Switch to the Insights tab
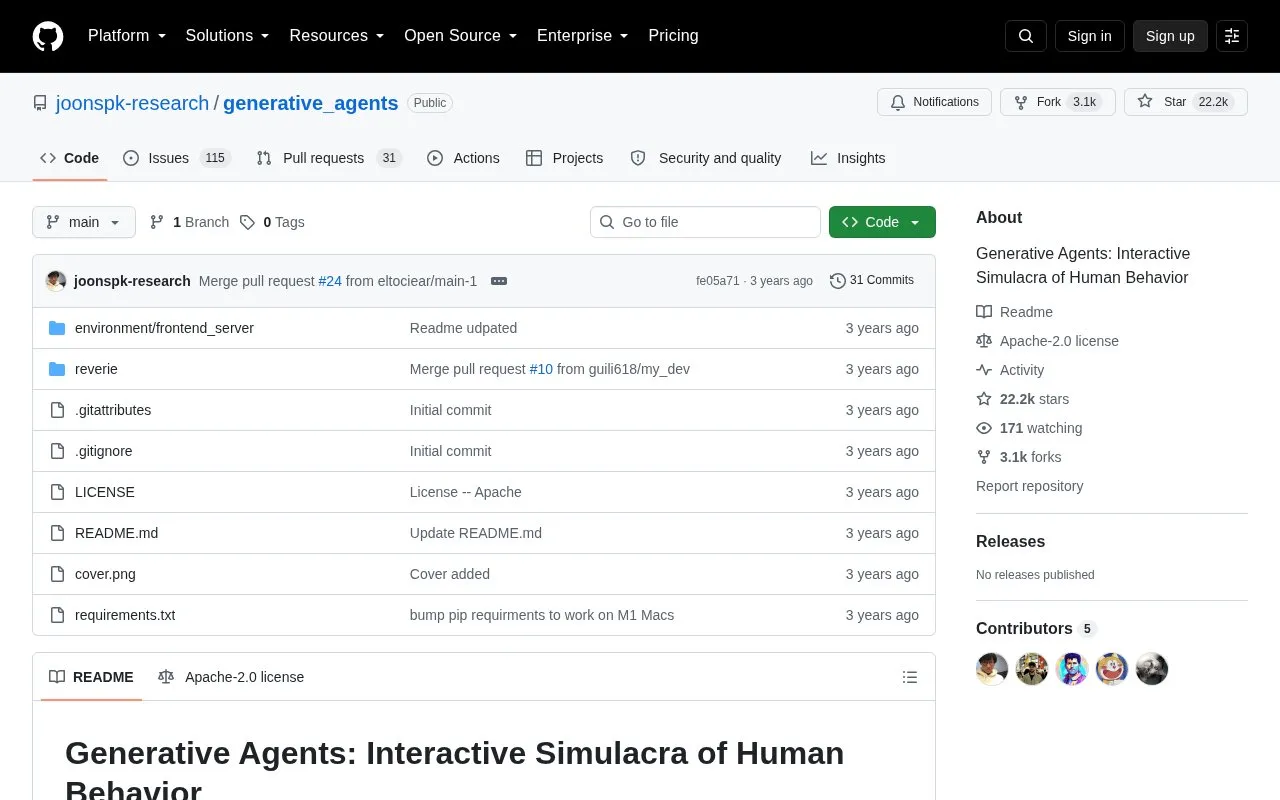1280x800 pixels. (848, 158)
